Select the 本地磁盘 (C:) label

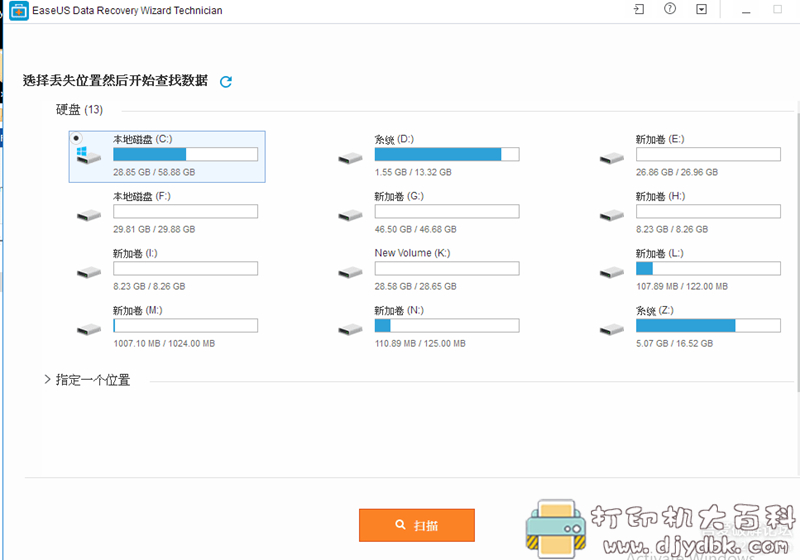click(x=142, y=139)
